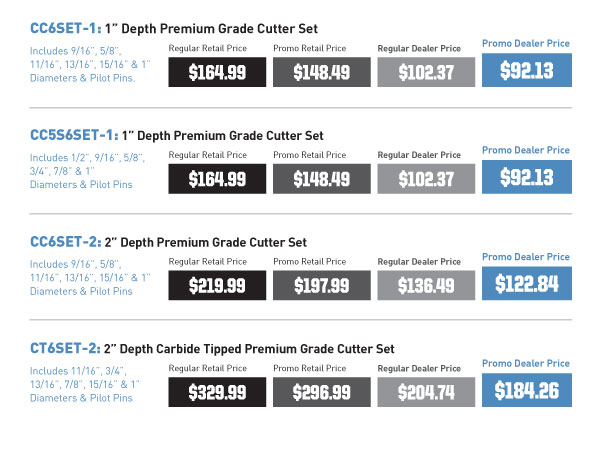Click the CT6SET-2 included diameters description
The image size is (600, 460).
coord(85,384)
